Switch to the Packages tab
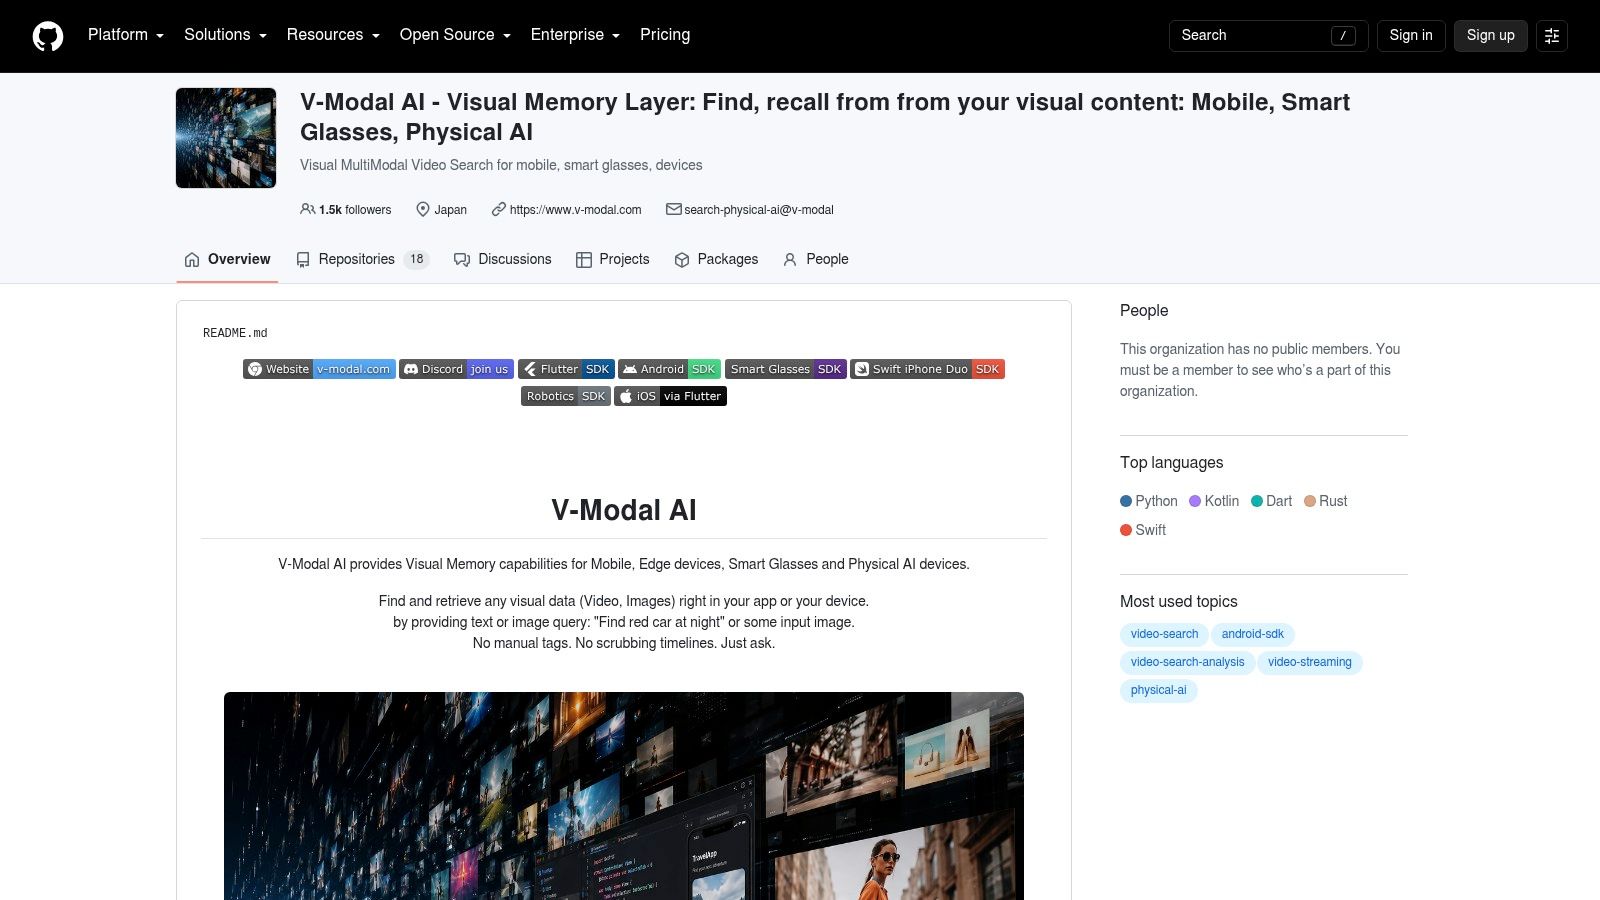Screen dimensions: 1600x900 (x=716, y=259)
